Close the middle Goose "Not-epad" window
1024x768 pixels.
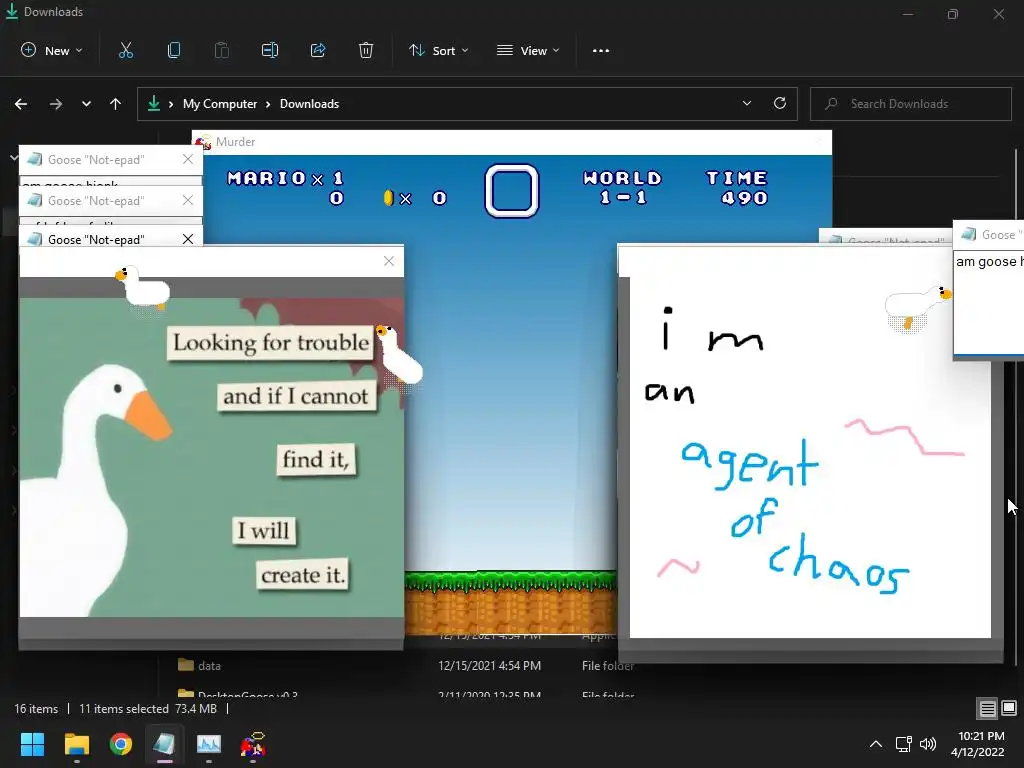coord(188,200)
